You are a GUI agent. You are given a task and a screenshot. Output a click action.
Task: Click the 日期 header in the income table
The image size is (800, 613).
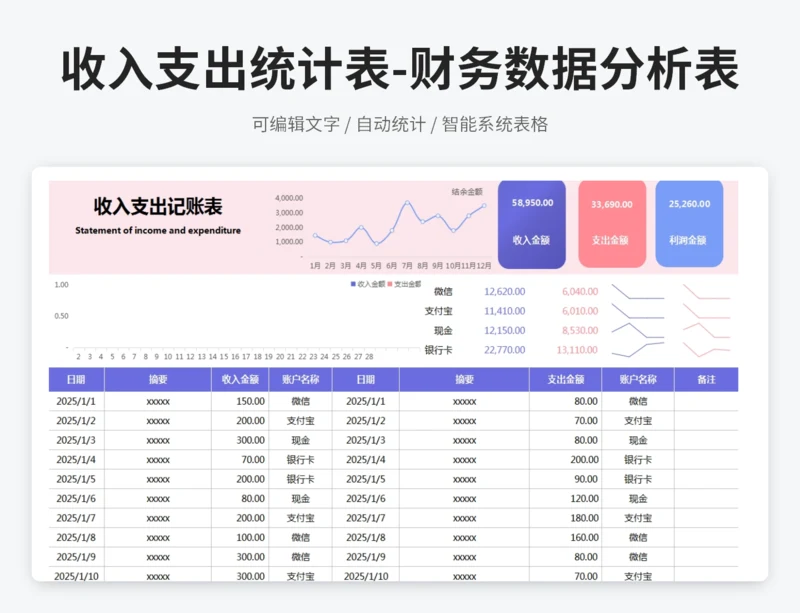tap(76, 380)
